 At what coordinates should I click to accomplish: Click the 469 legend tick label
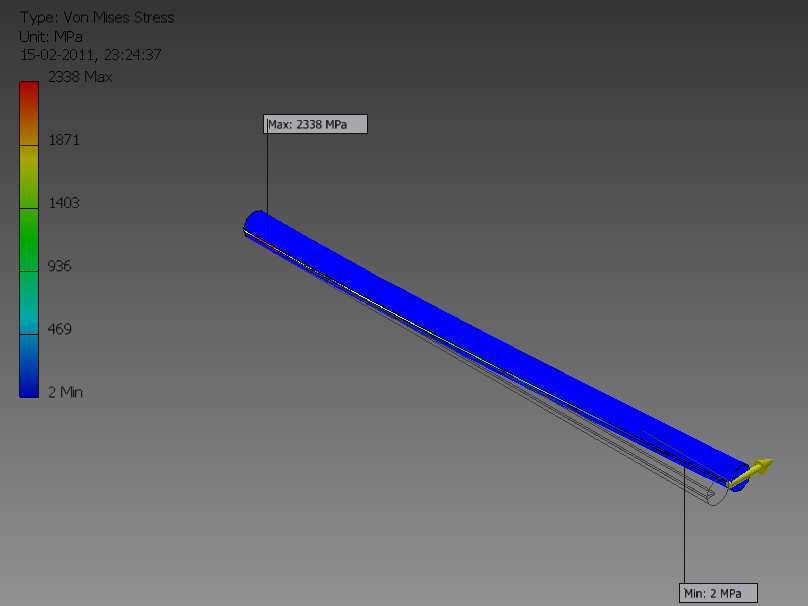click(x=61, y=329)
